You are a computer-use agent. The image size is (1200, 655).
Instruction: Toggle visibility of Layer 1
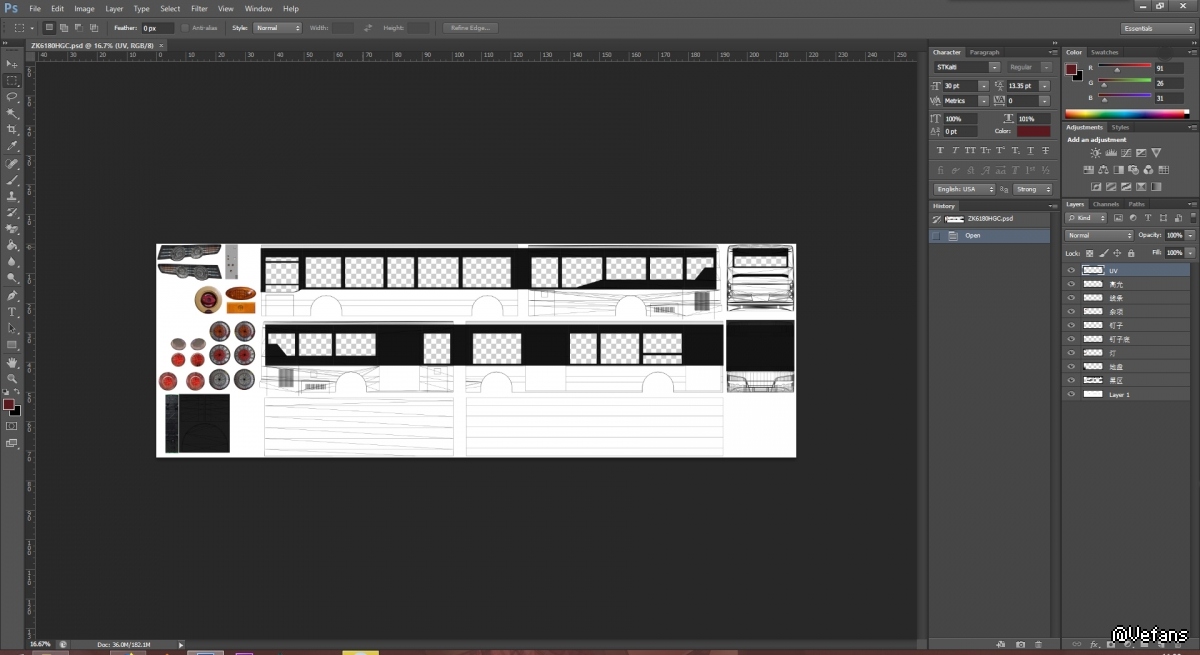1071,394
